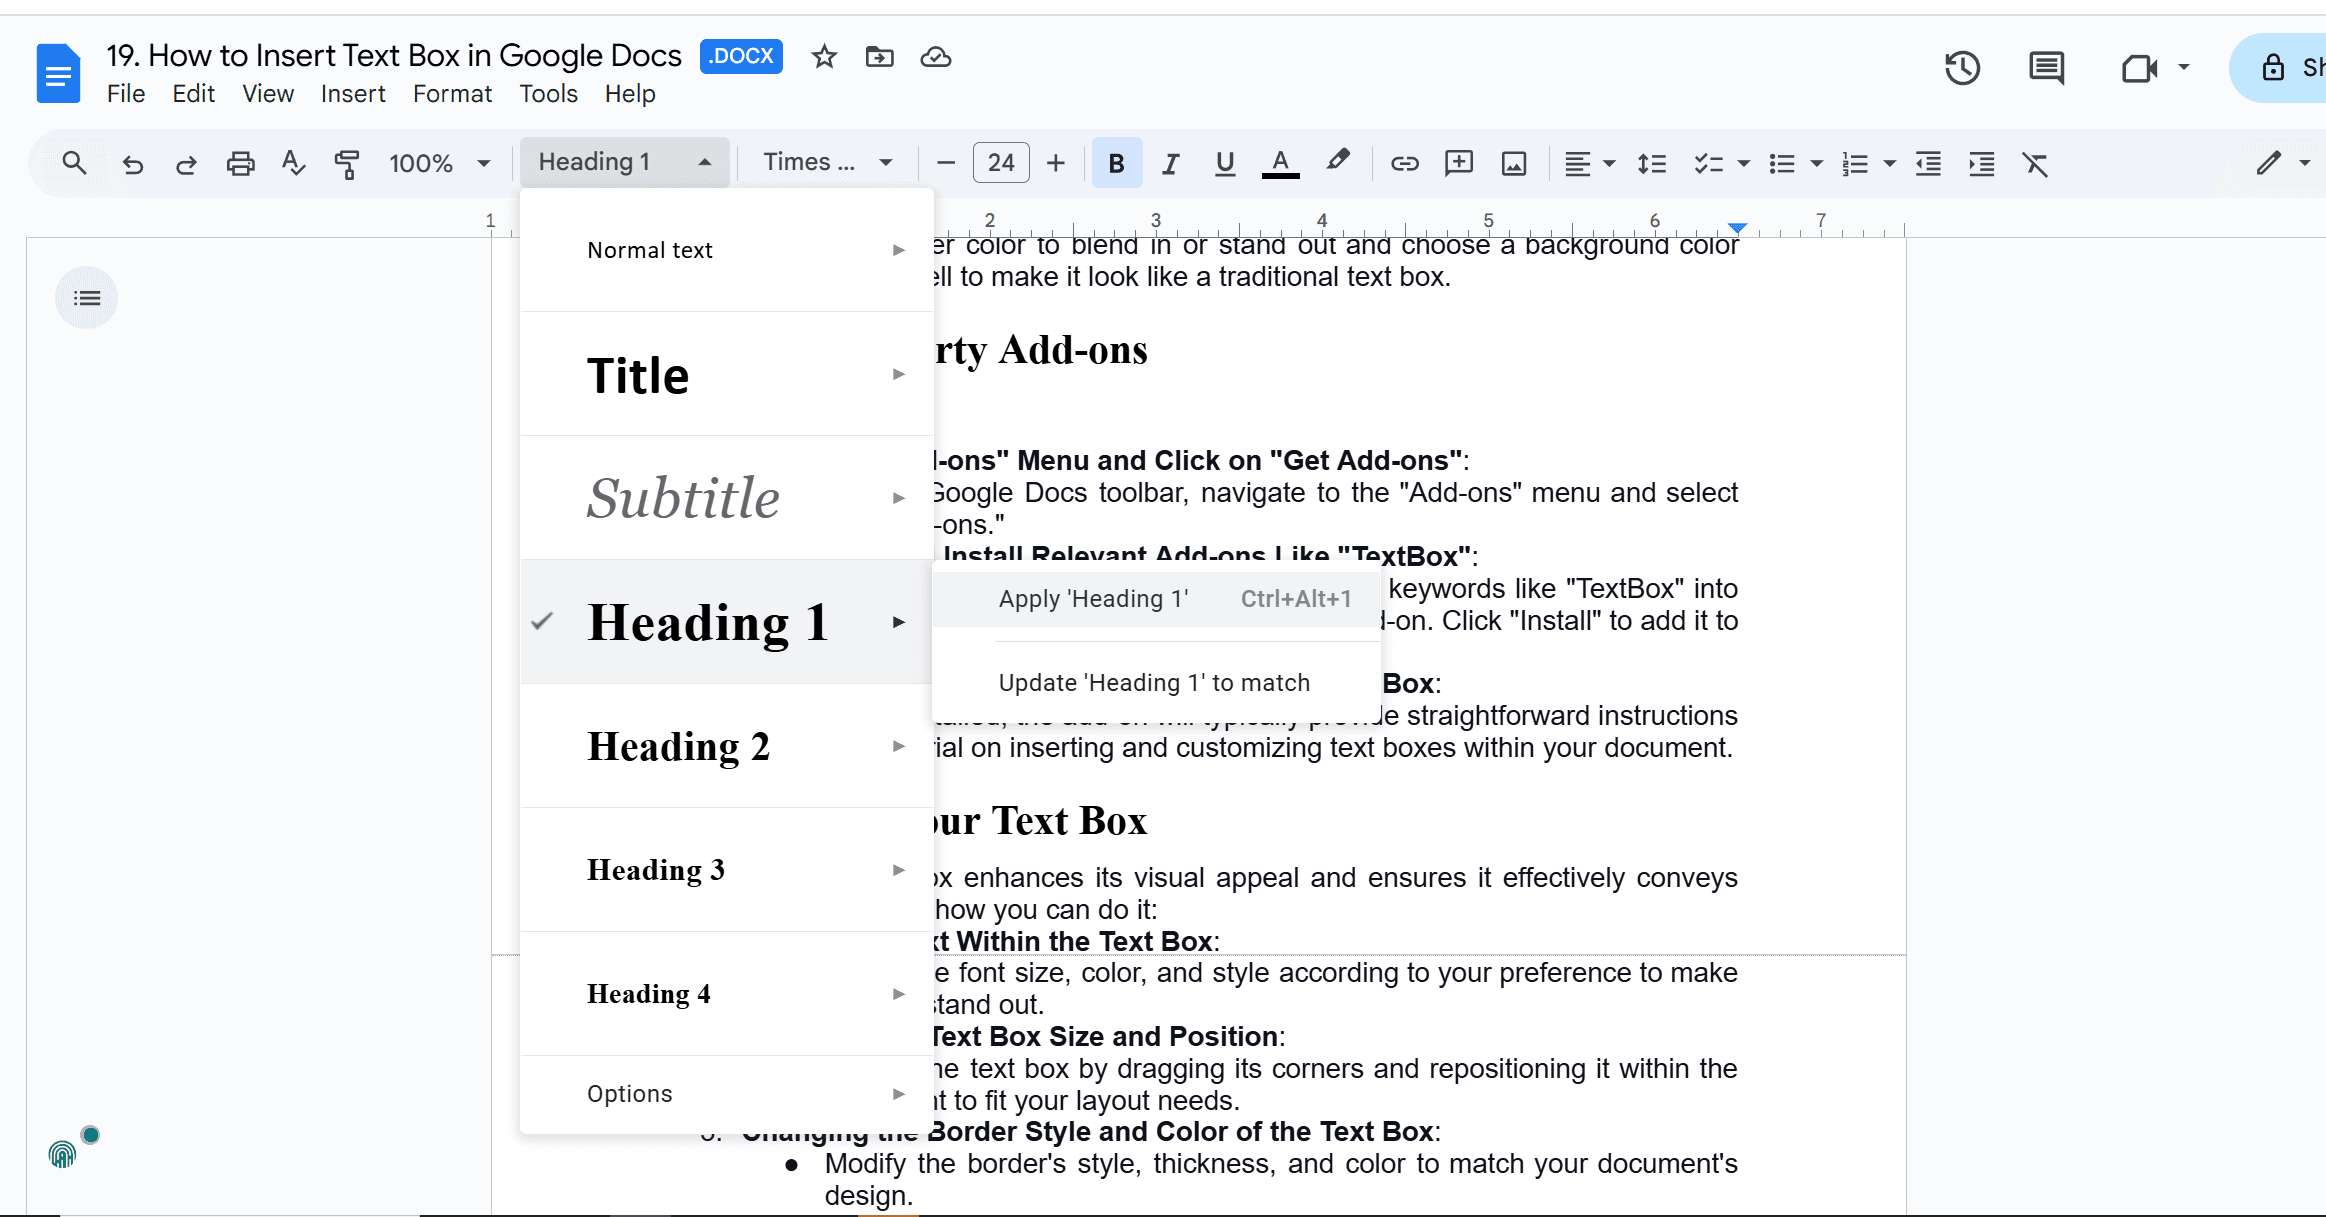This screenshot has height=1217, width=2326.
Task: Select the Heading 3 style
Action: (727, 870)
